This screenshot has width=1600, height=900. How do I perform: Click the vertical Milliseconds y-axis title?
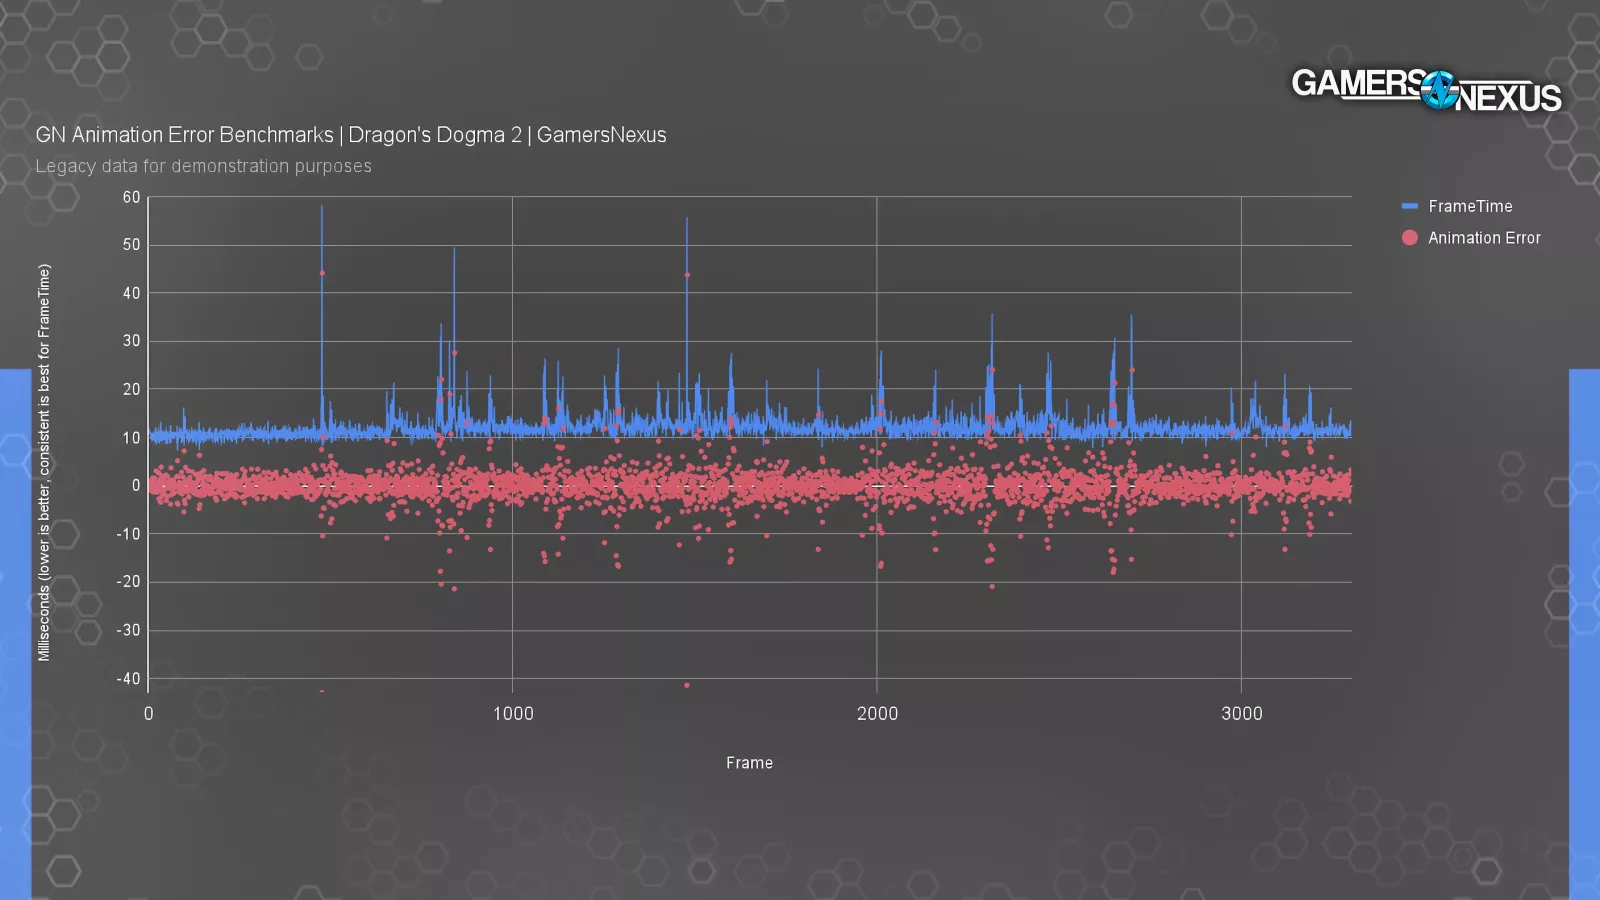pyautogui.click(x=44, y=462)
